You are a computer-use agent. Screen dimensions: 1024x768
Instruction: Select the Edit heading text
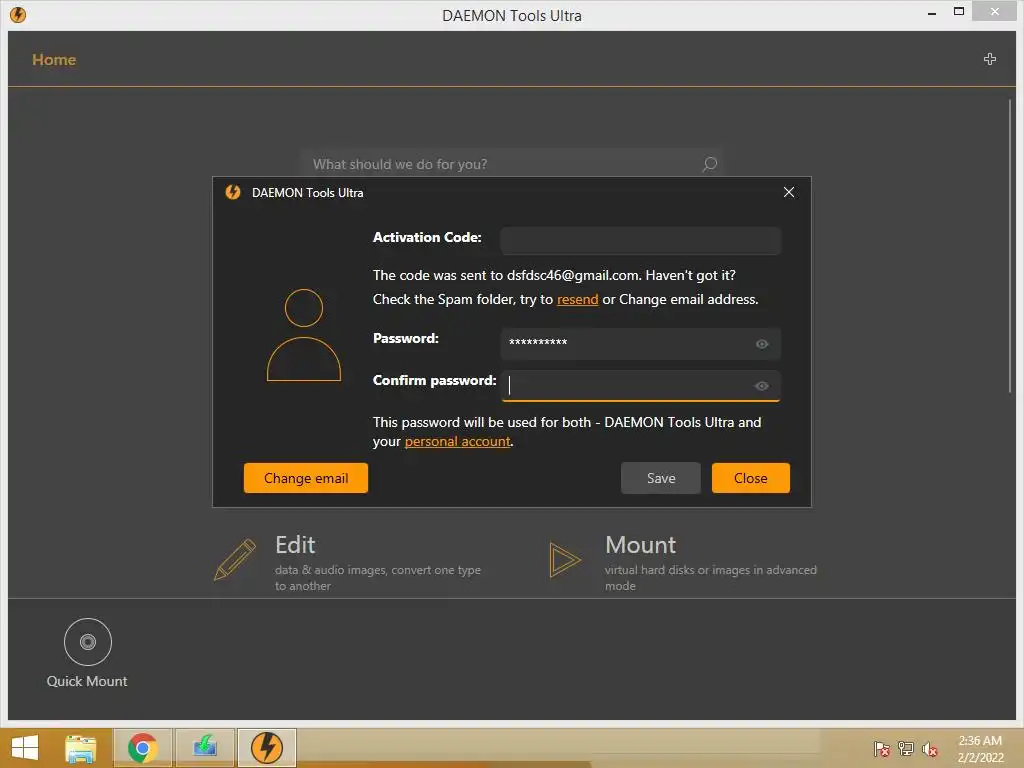click(x=295, y=545)
